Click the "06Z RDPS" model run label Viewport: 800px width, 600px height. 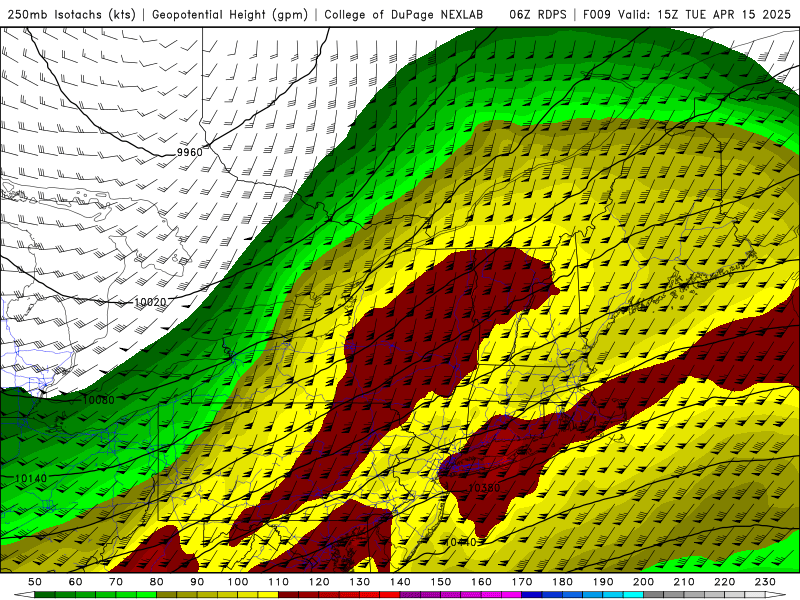[538, 14]
